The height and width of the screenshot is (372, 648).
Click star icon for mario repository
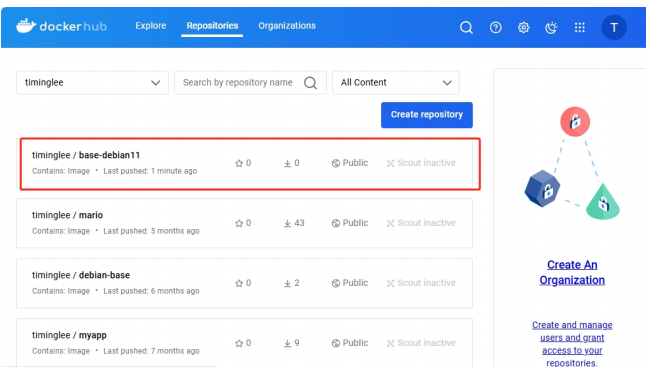click(x=239, y=223)
